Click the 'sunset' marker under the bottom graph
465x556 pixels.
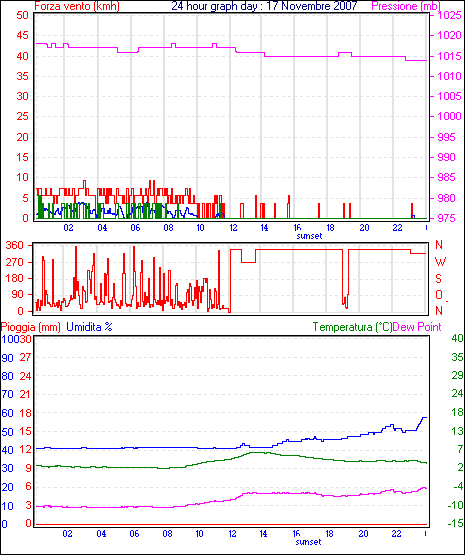[309, 542]
